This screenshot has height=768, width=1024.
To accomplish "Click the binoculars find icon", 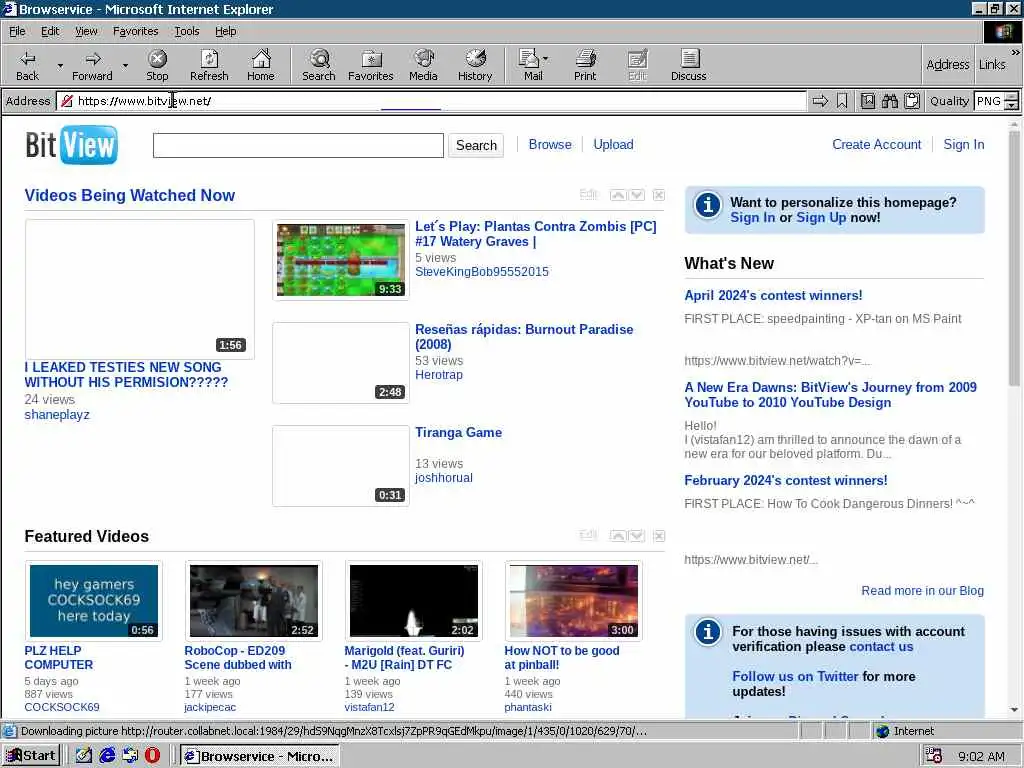I will [890, 101].
